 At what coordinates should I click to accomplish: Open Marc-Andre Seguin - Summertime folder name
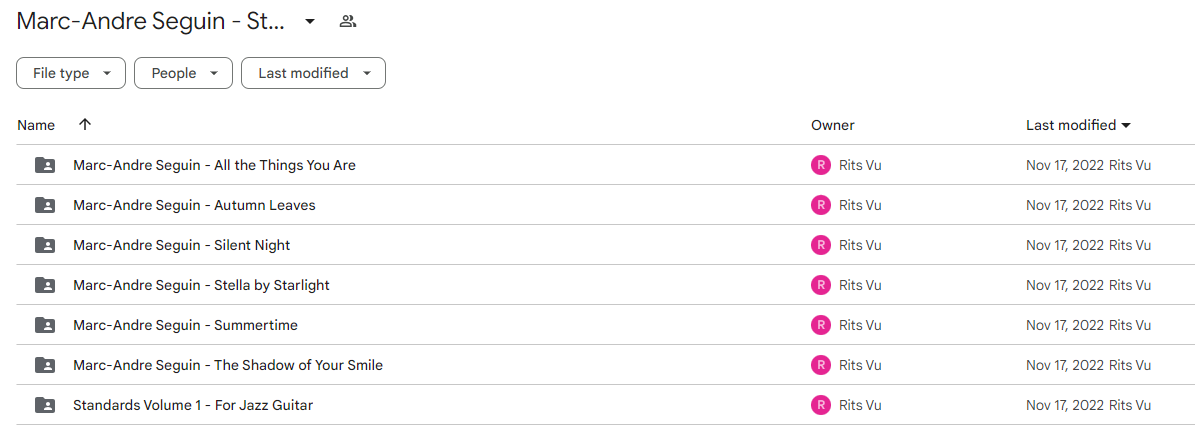pos(185,325)
